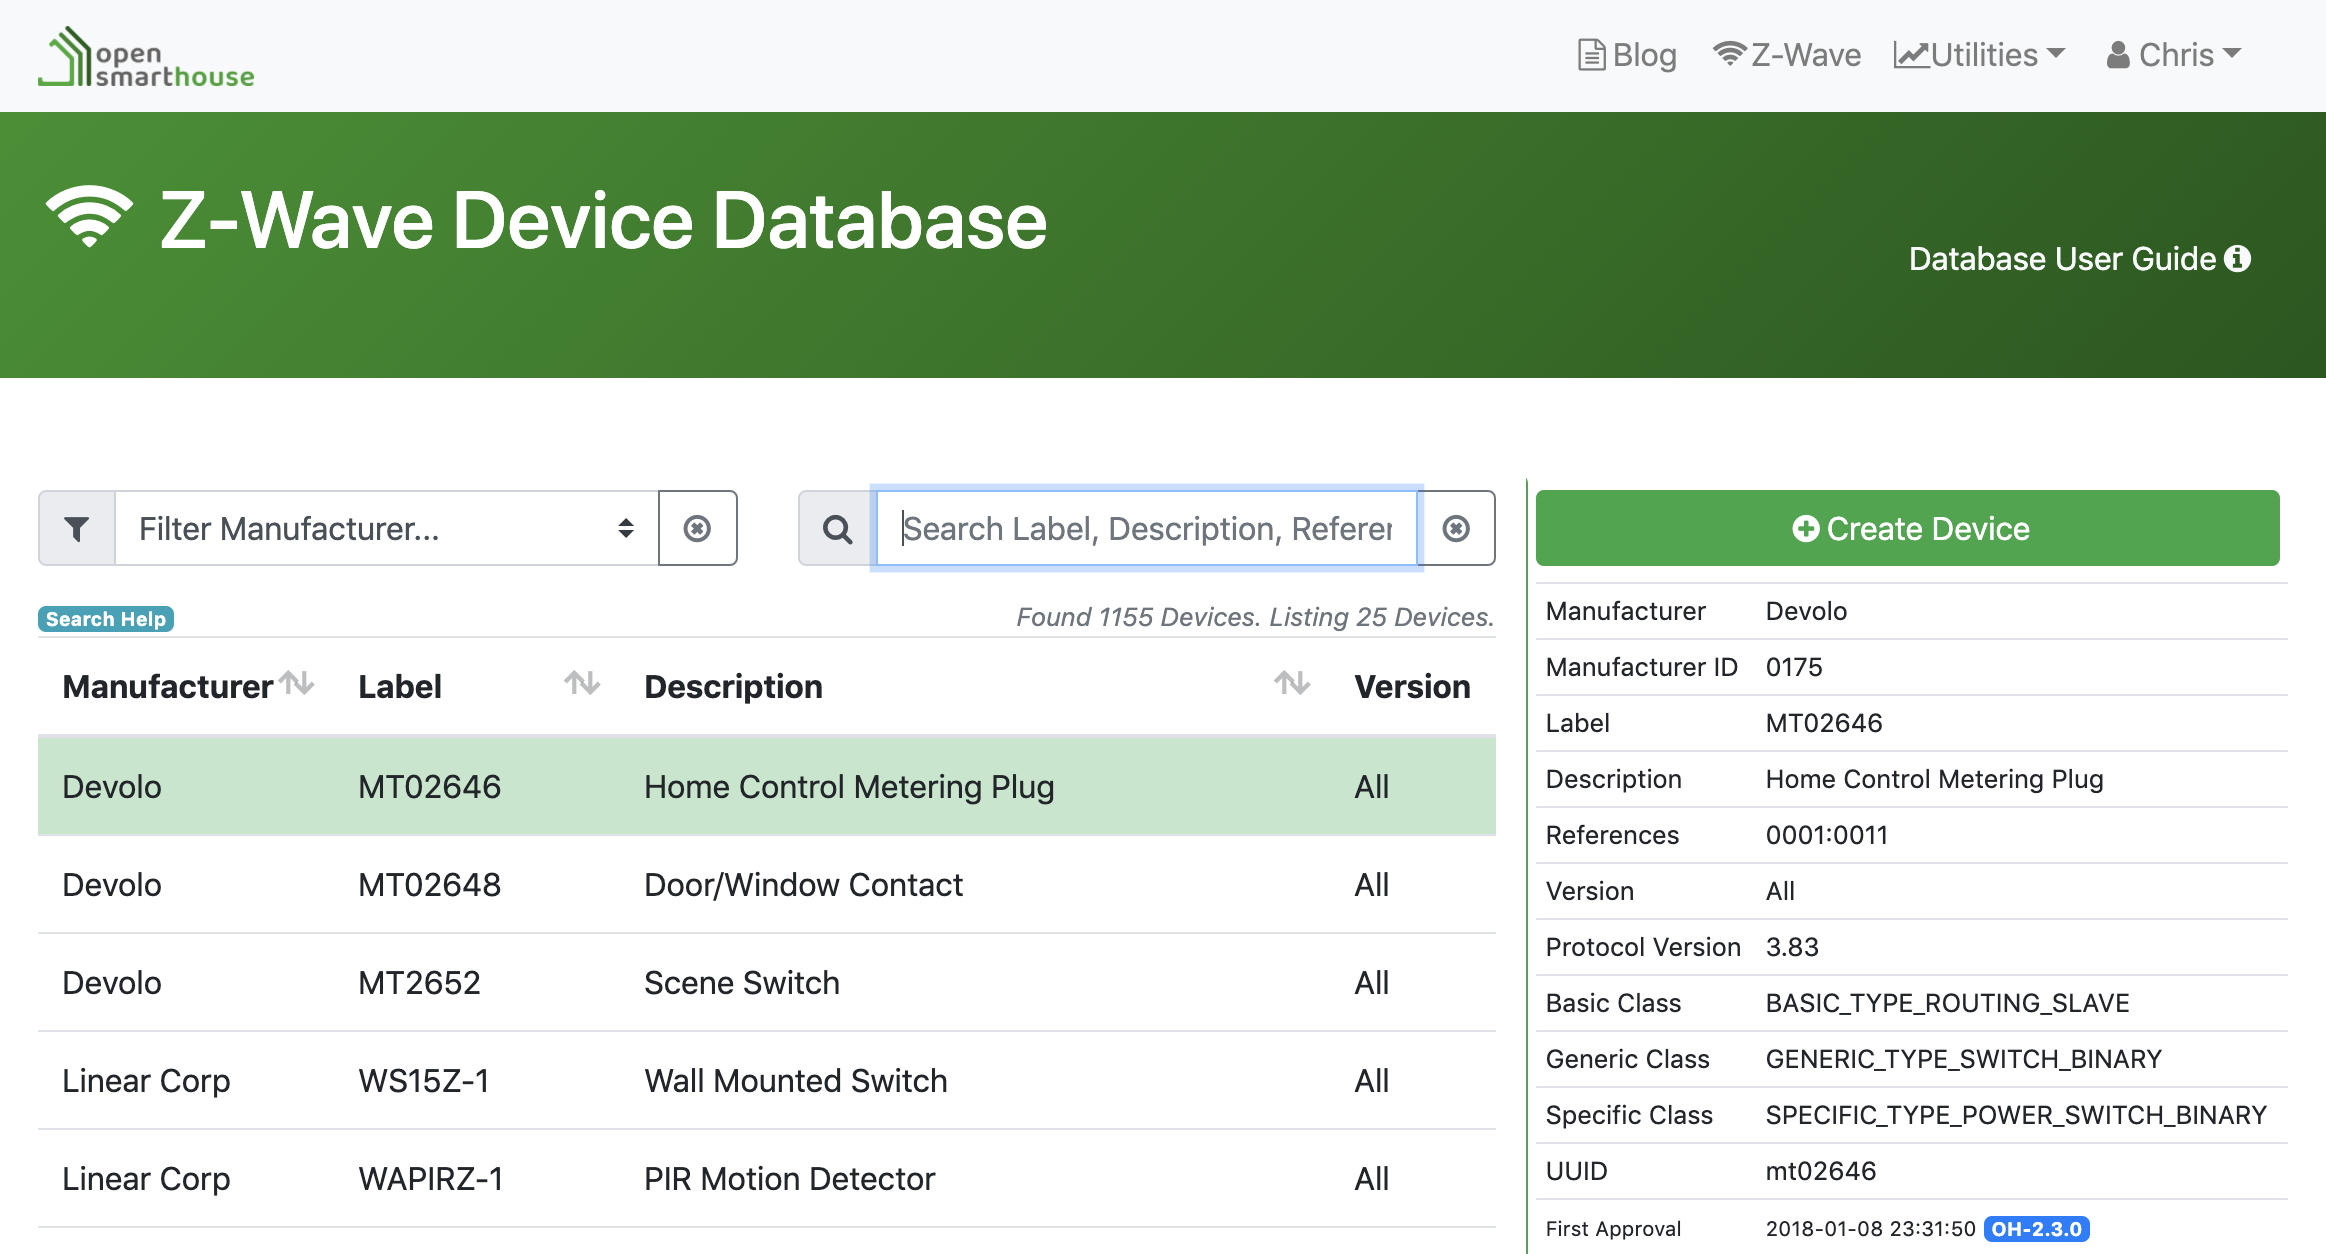Expand the Utilities dropdown menu
The width and height of the screenshot is (2326, 1254).
click(1980, 55)
